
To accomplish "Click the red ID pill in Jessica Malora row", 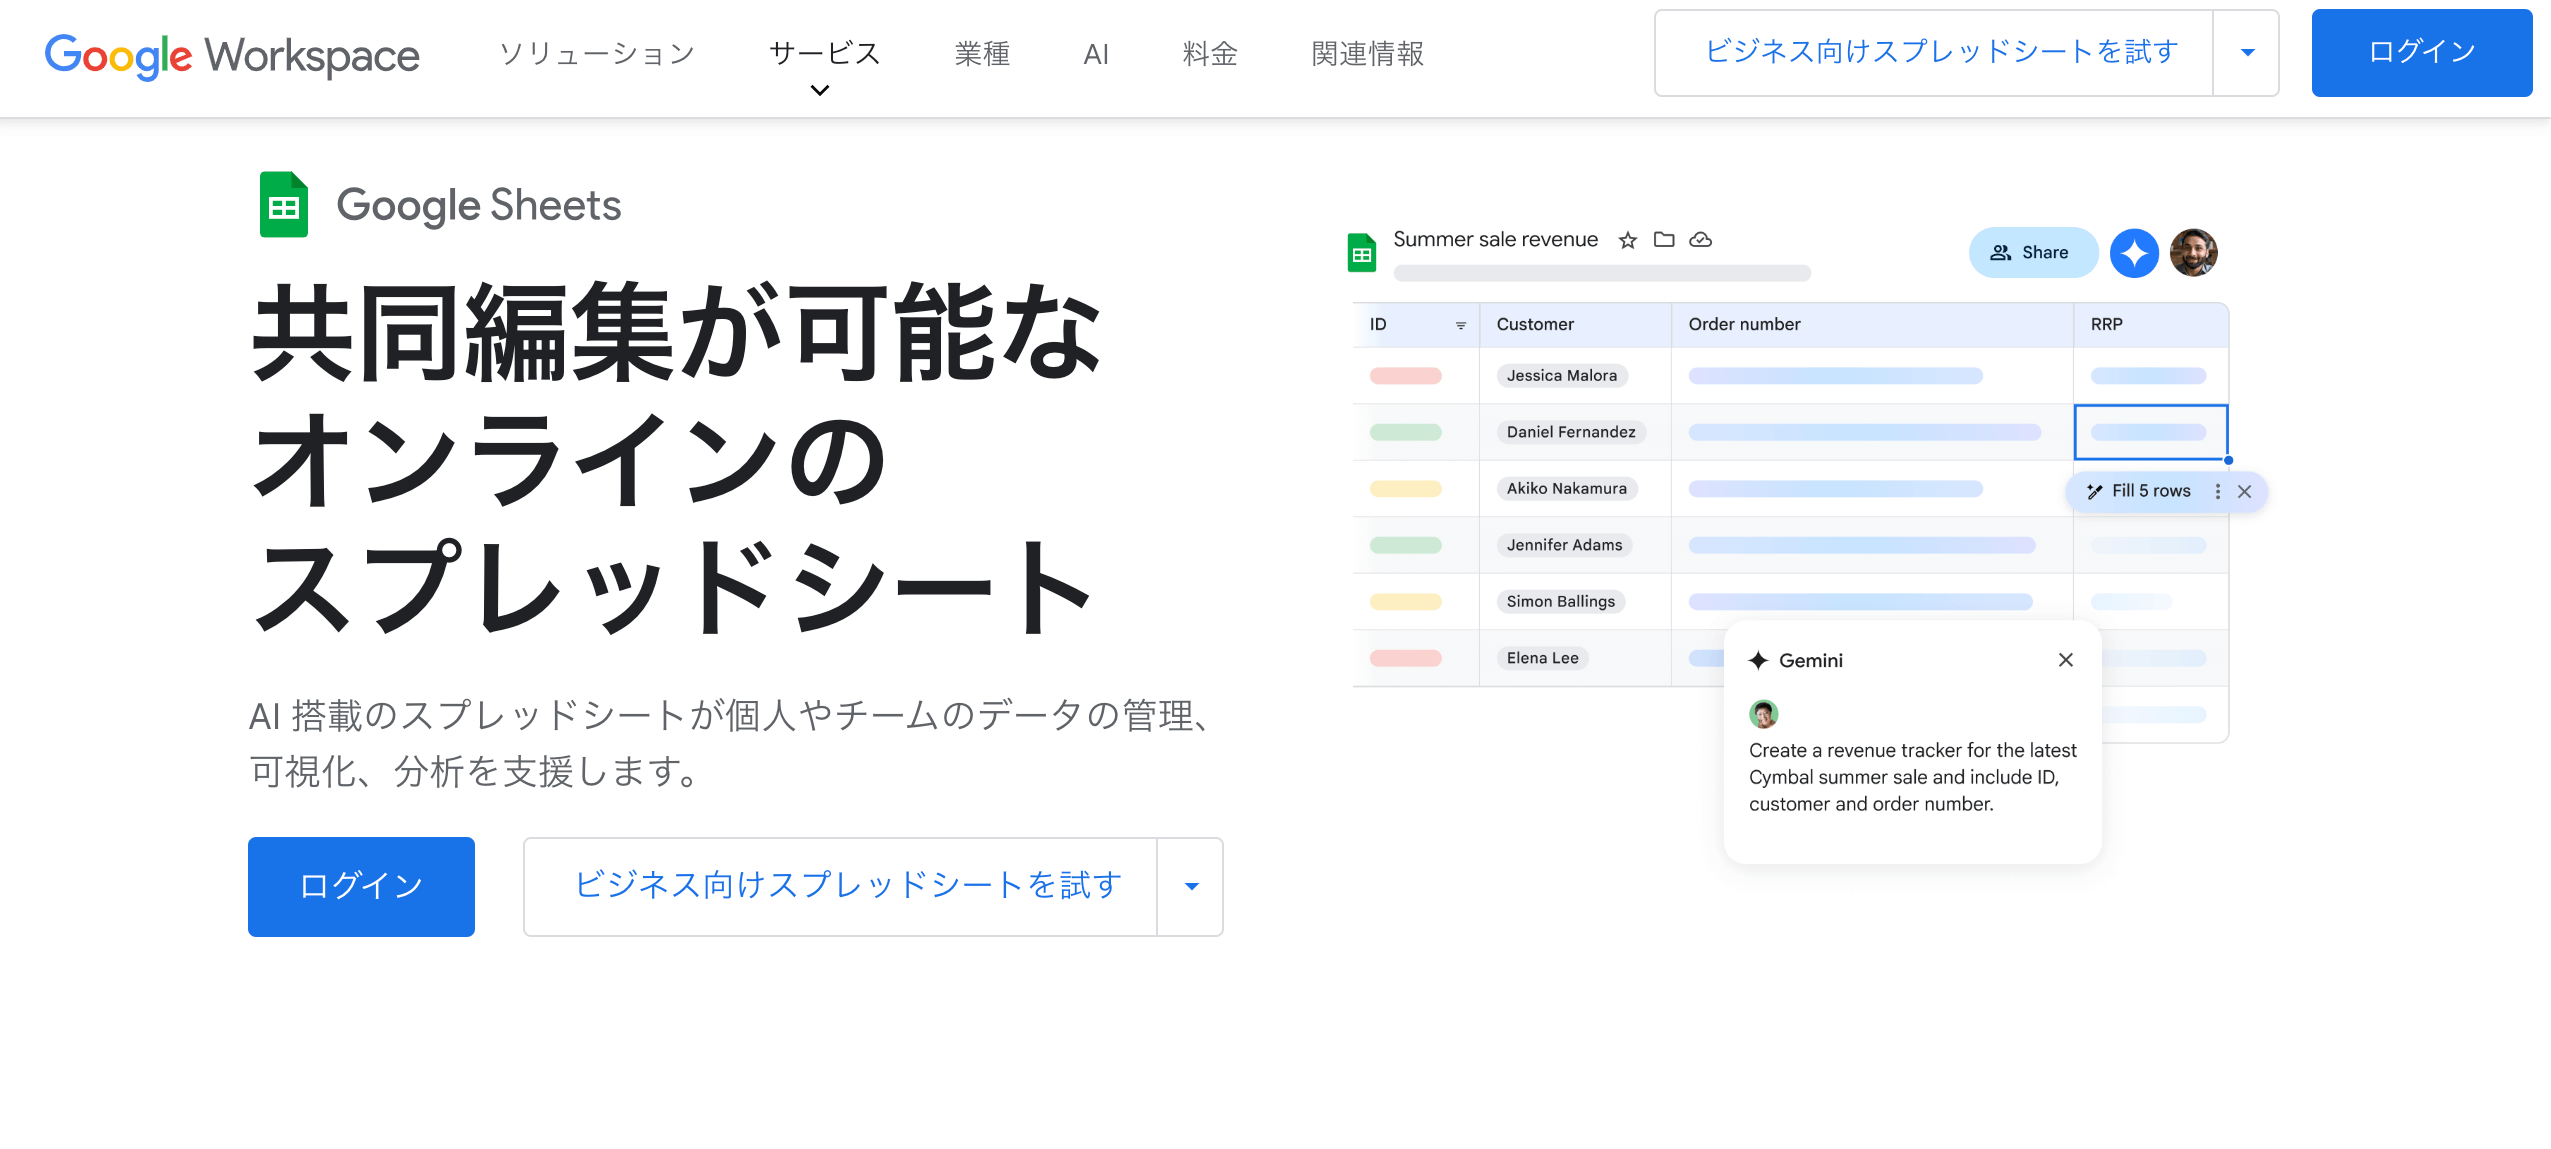I will point(1406,376).
